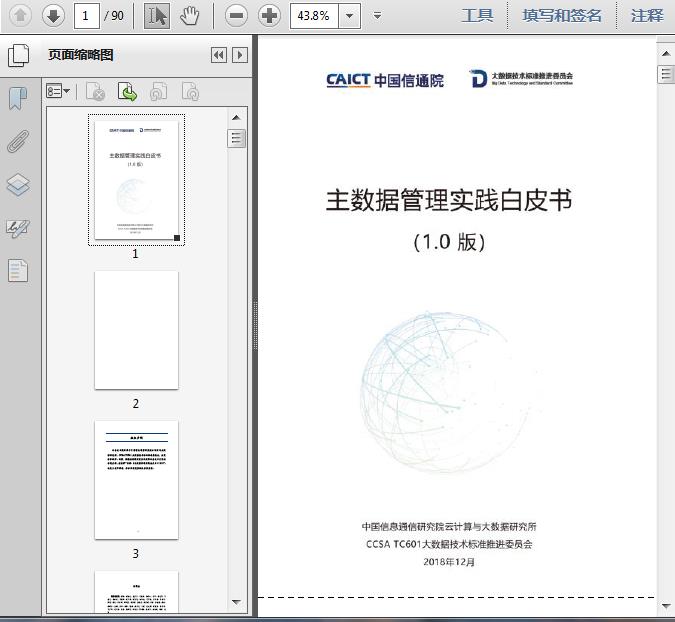Click the thumbnail panel scrollbar handle
This screenshot has width=675, height=622.
(236, 138)
